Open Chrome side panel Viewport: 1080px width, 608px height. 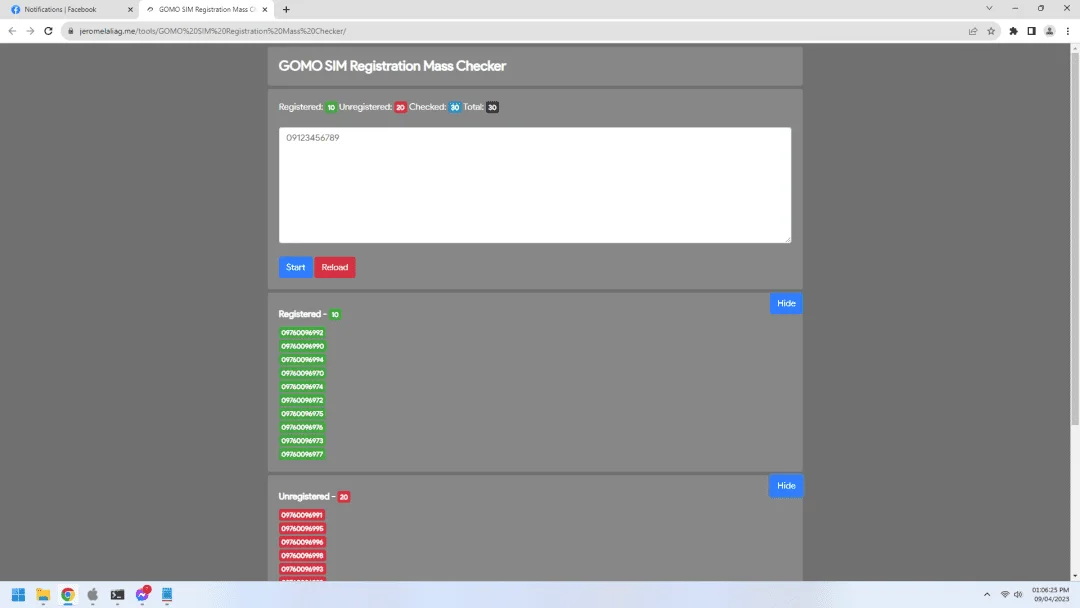coord(1031,31)
